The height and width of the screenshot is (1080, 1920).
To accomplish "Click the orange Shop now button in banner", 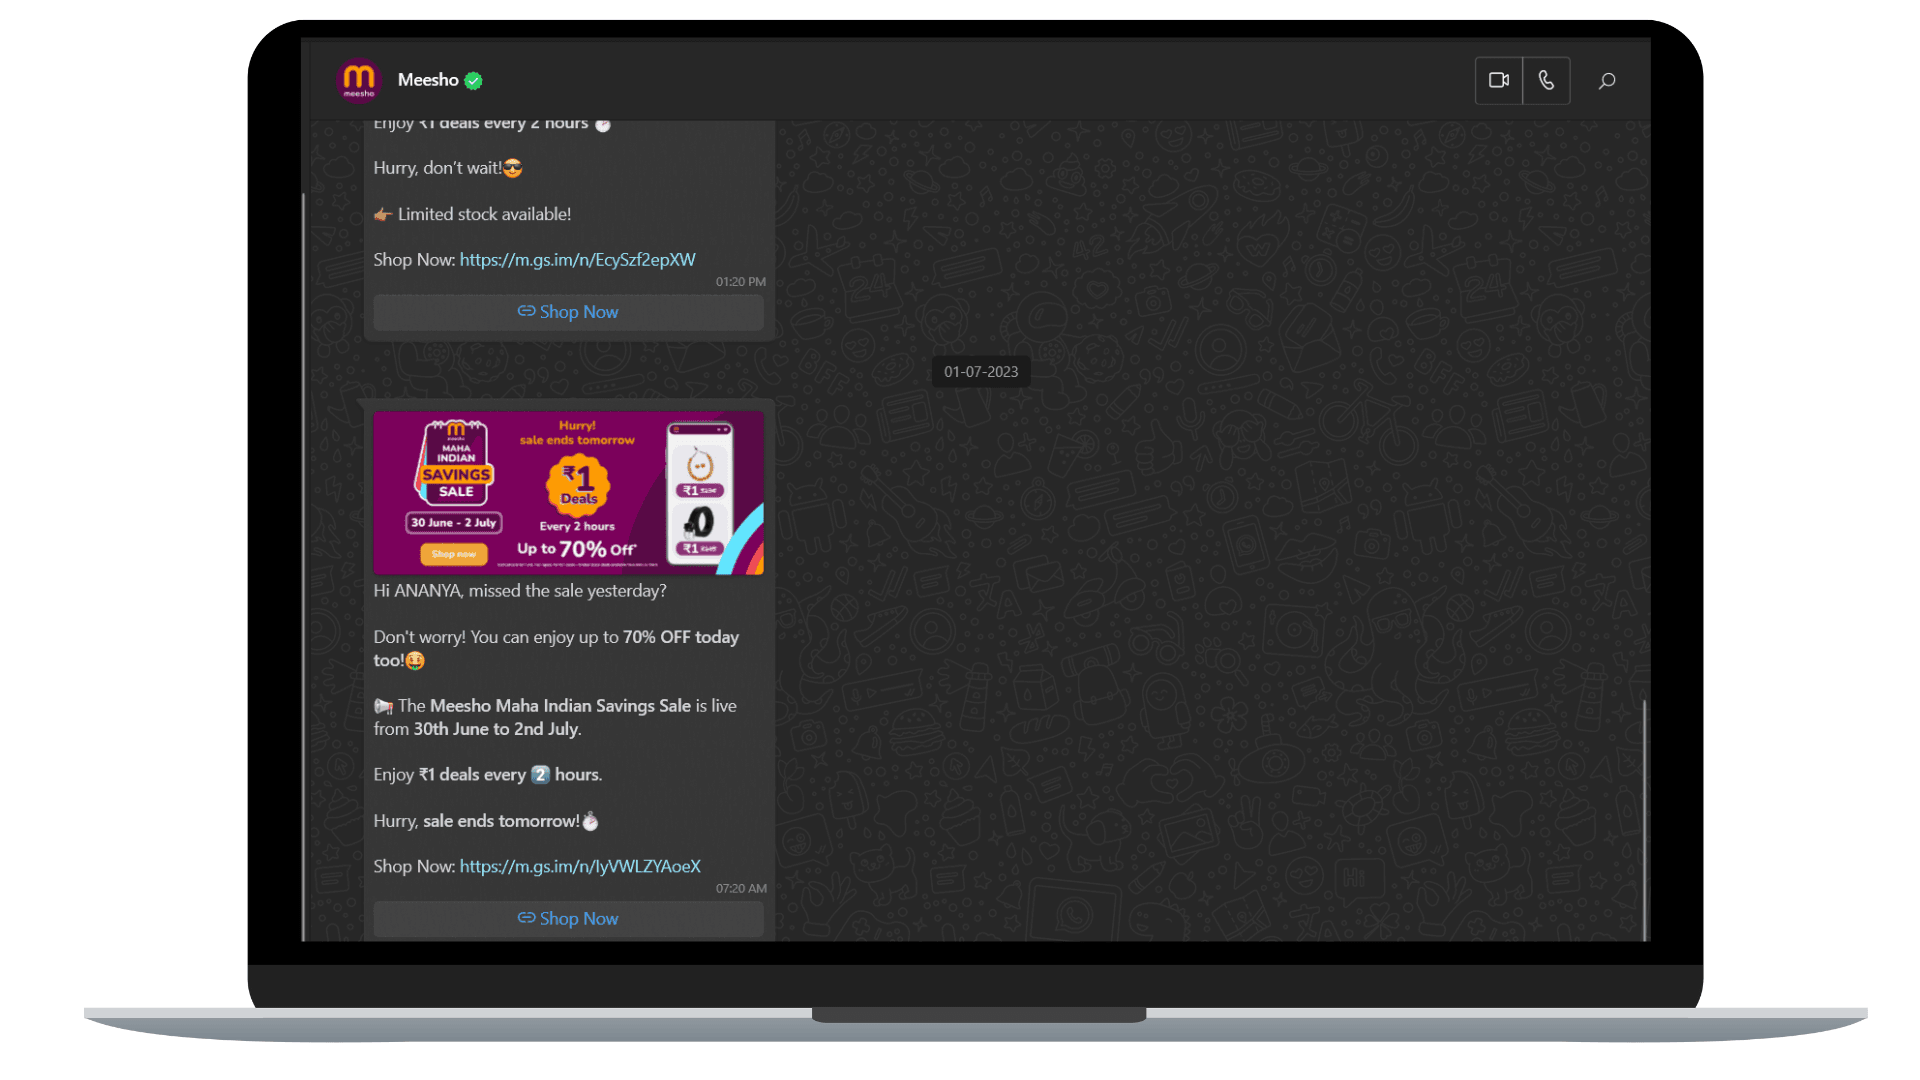I will [454, 554].
